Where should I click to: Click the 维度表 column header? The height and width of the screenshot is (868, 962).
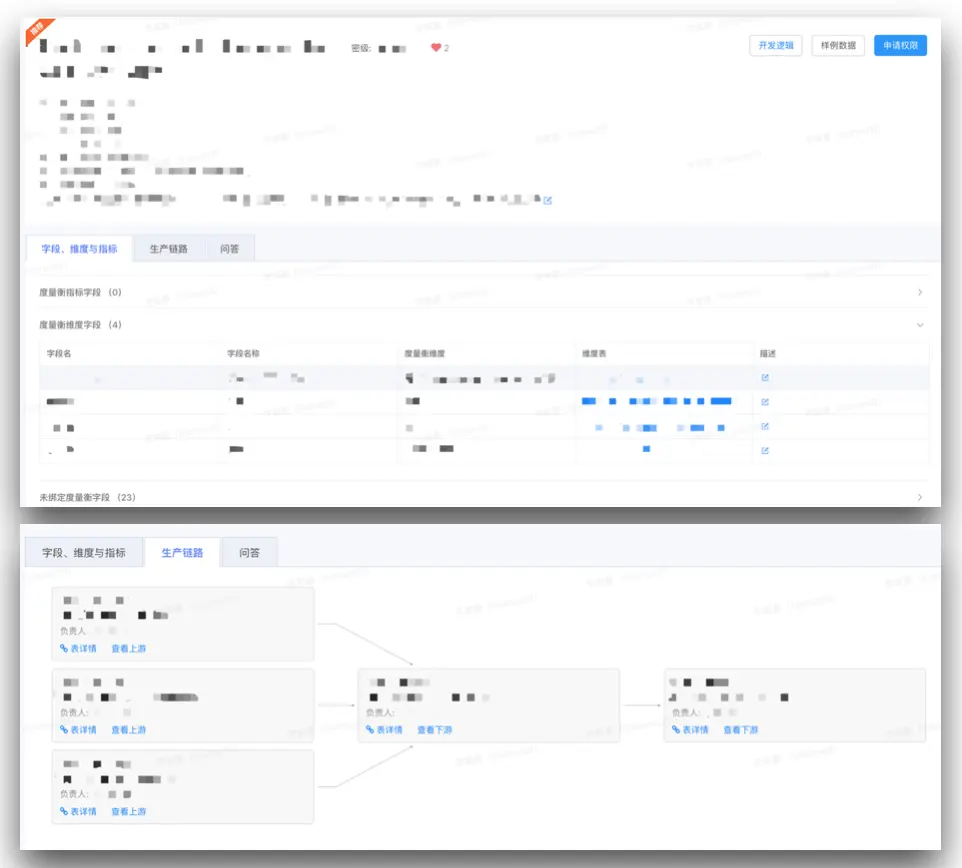point(594,353)
